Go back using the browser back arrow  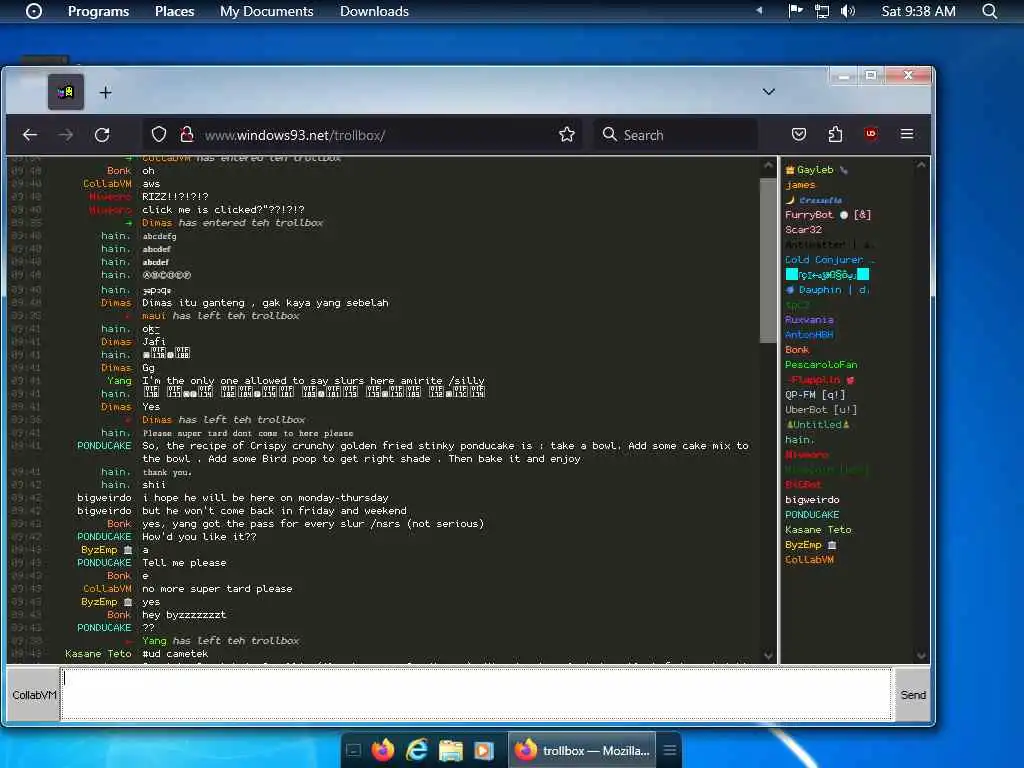pos(30,135)
